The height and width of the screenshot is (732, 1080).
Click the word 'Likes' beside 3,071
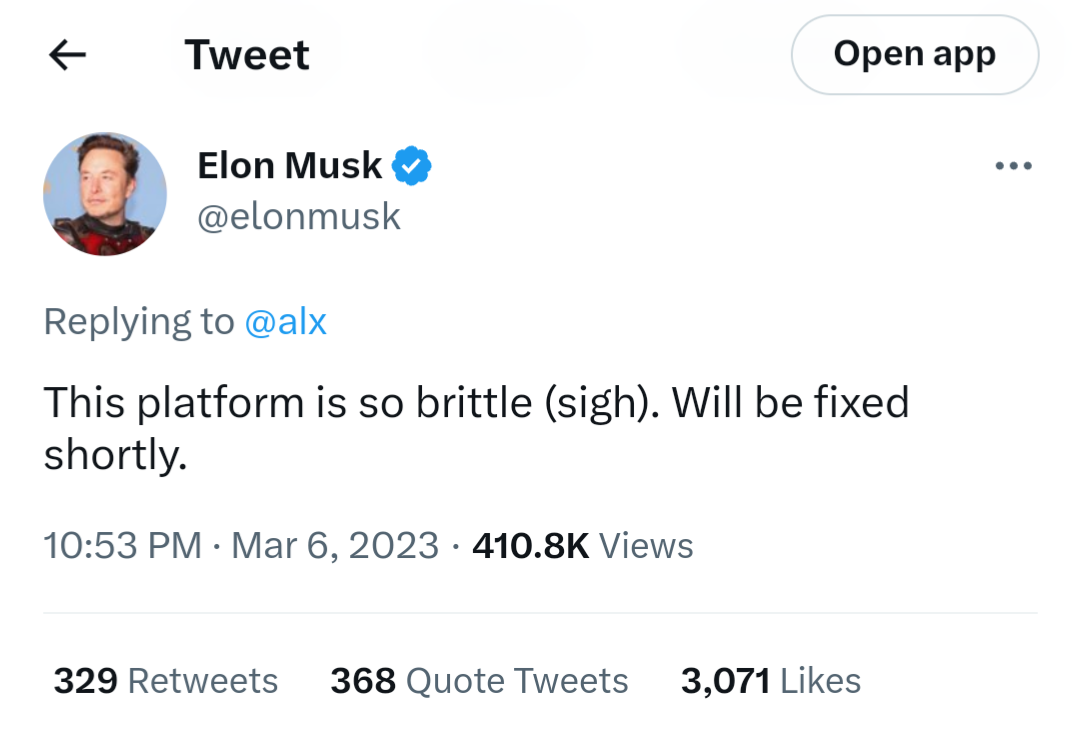click(x=820, y=681)
